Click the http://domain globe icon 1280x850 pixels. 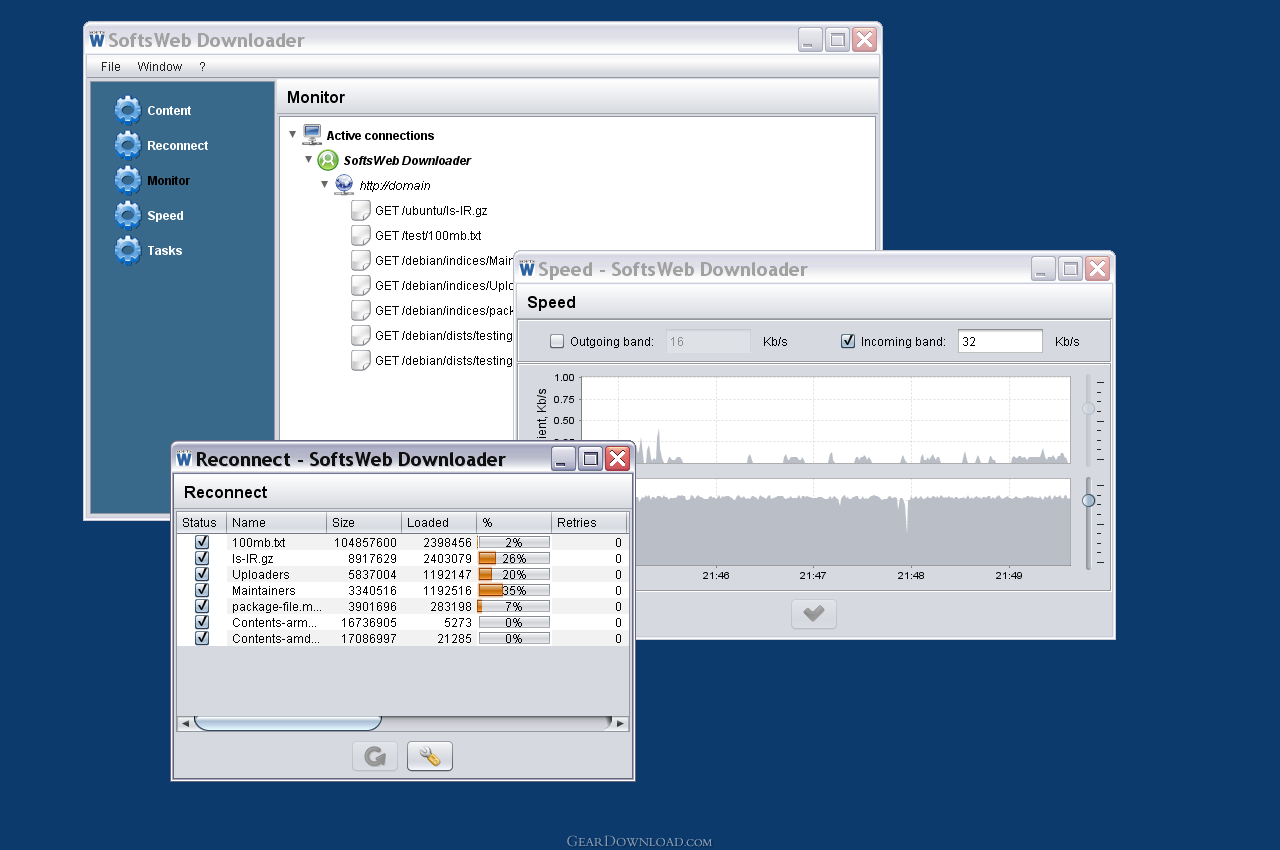coord(344,185)
